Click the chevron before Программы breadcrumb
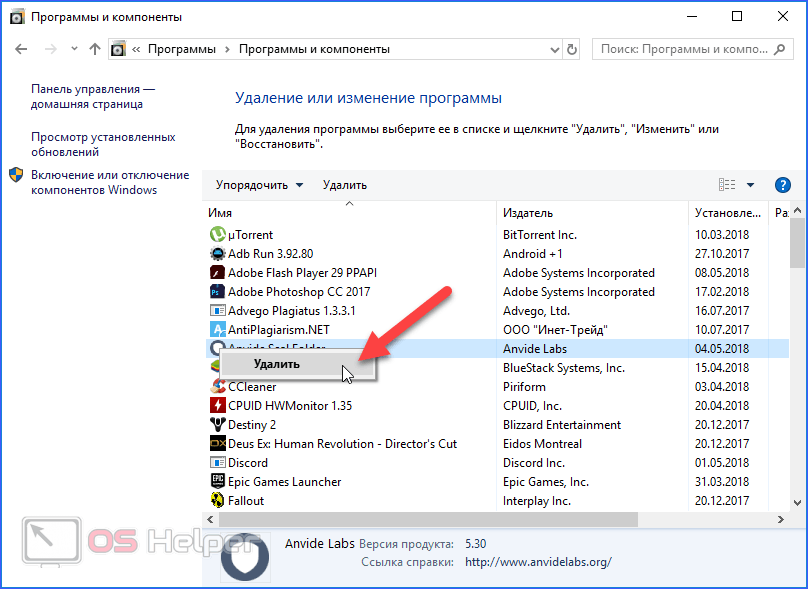 point(136,49)
